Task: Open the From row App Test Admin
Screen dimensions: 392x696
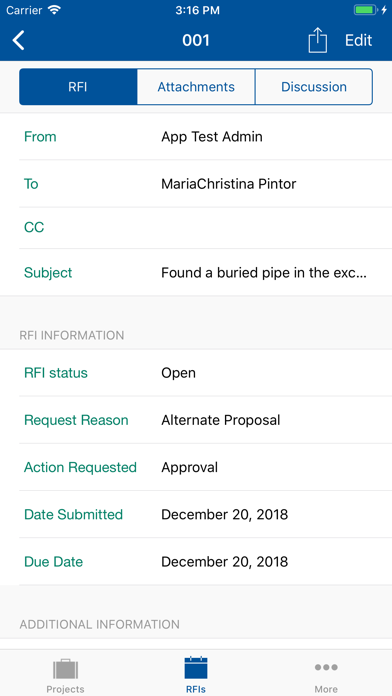Action: point(206,137)
